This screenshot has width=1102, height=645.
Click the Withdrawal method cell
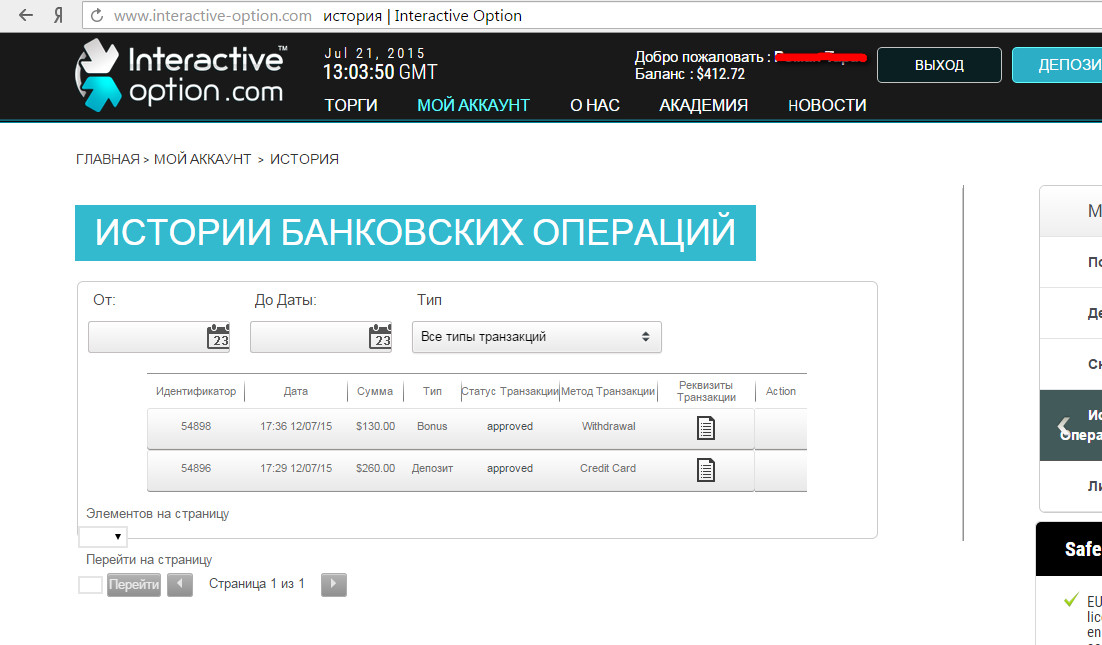[x=609, y=426]
